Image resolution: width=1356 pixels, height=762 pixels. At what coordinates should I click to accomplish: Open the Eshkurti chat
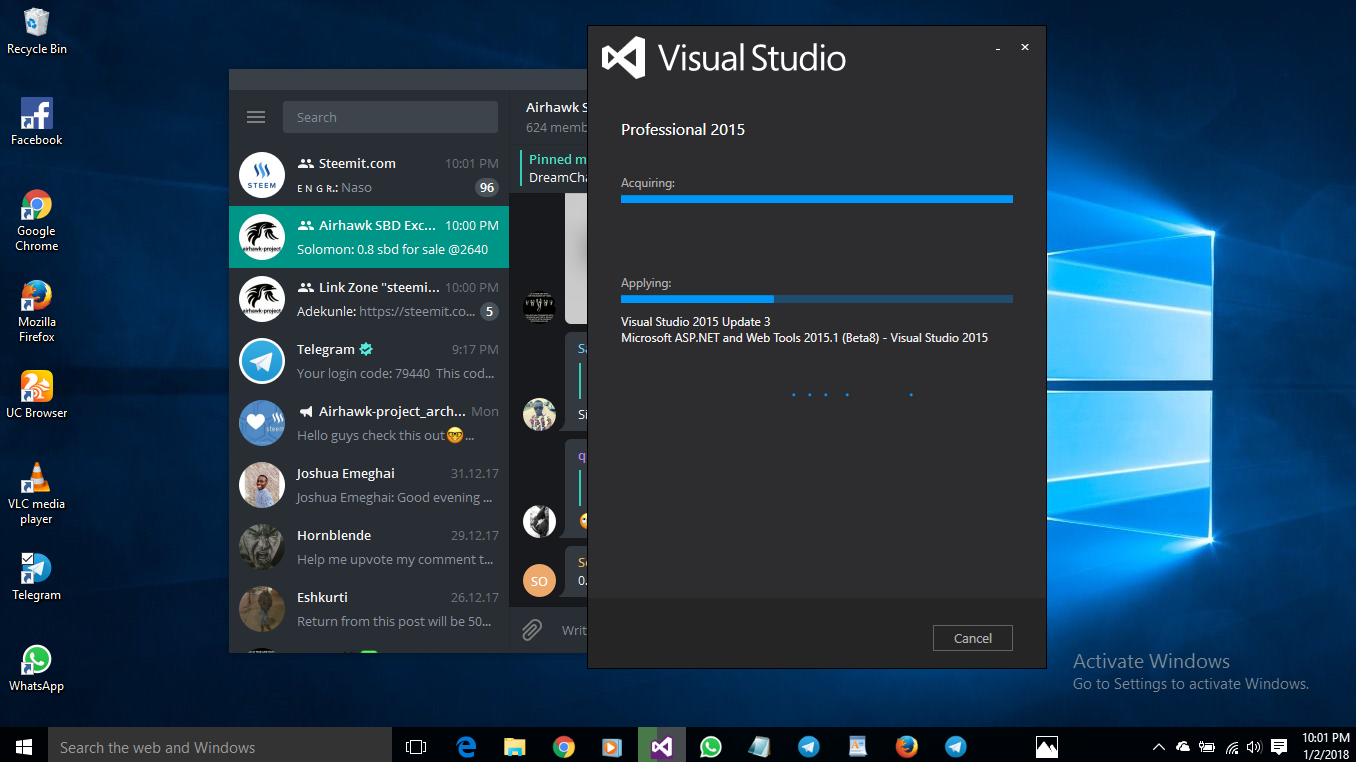pyautogui.click(x=369, y=609)
